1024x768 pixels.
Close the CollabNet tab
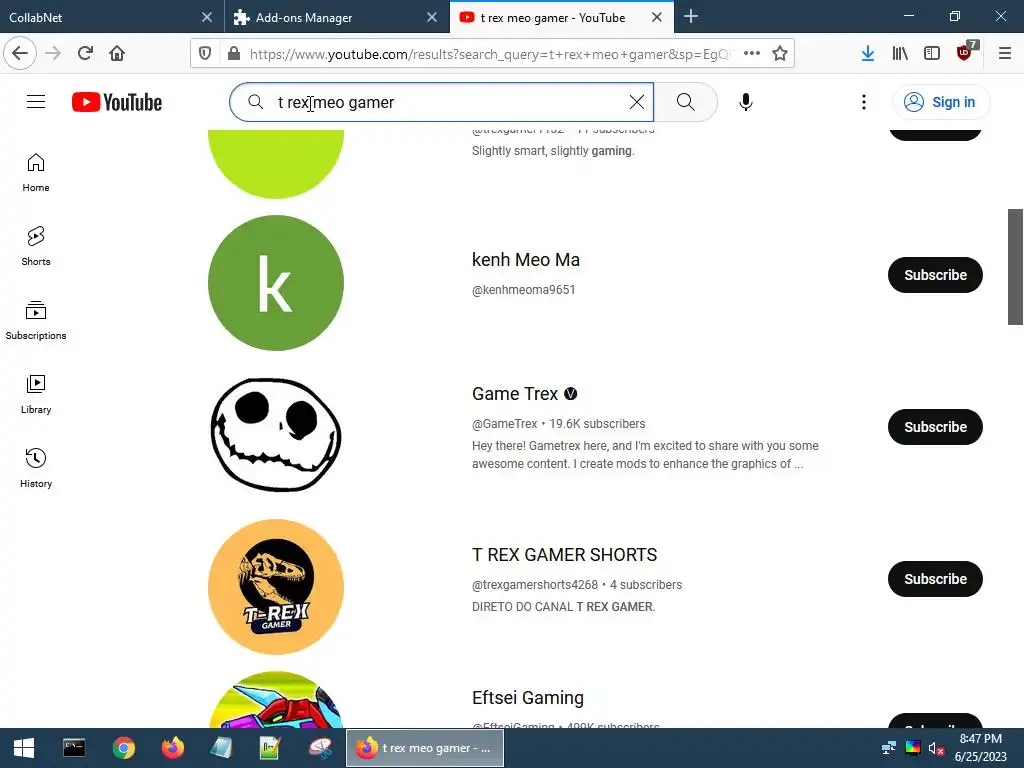(207, 18)
